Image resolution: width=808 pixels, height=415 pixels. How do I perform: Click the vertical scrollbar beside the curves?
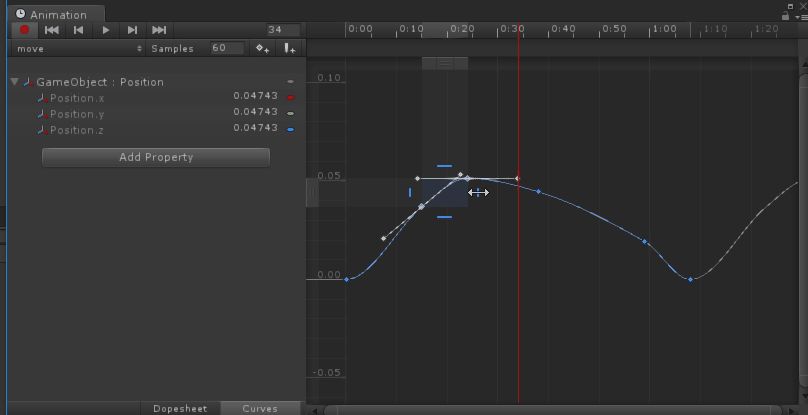click(803, 229)
